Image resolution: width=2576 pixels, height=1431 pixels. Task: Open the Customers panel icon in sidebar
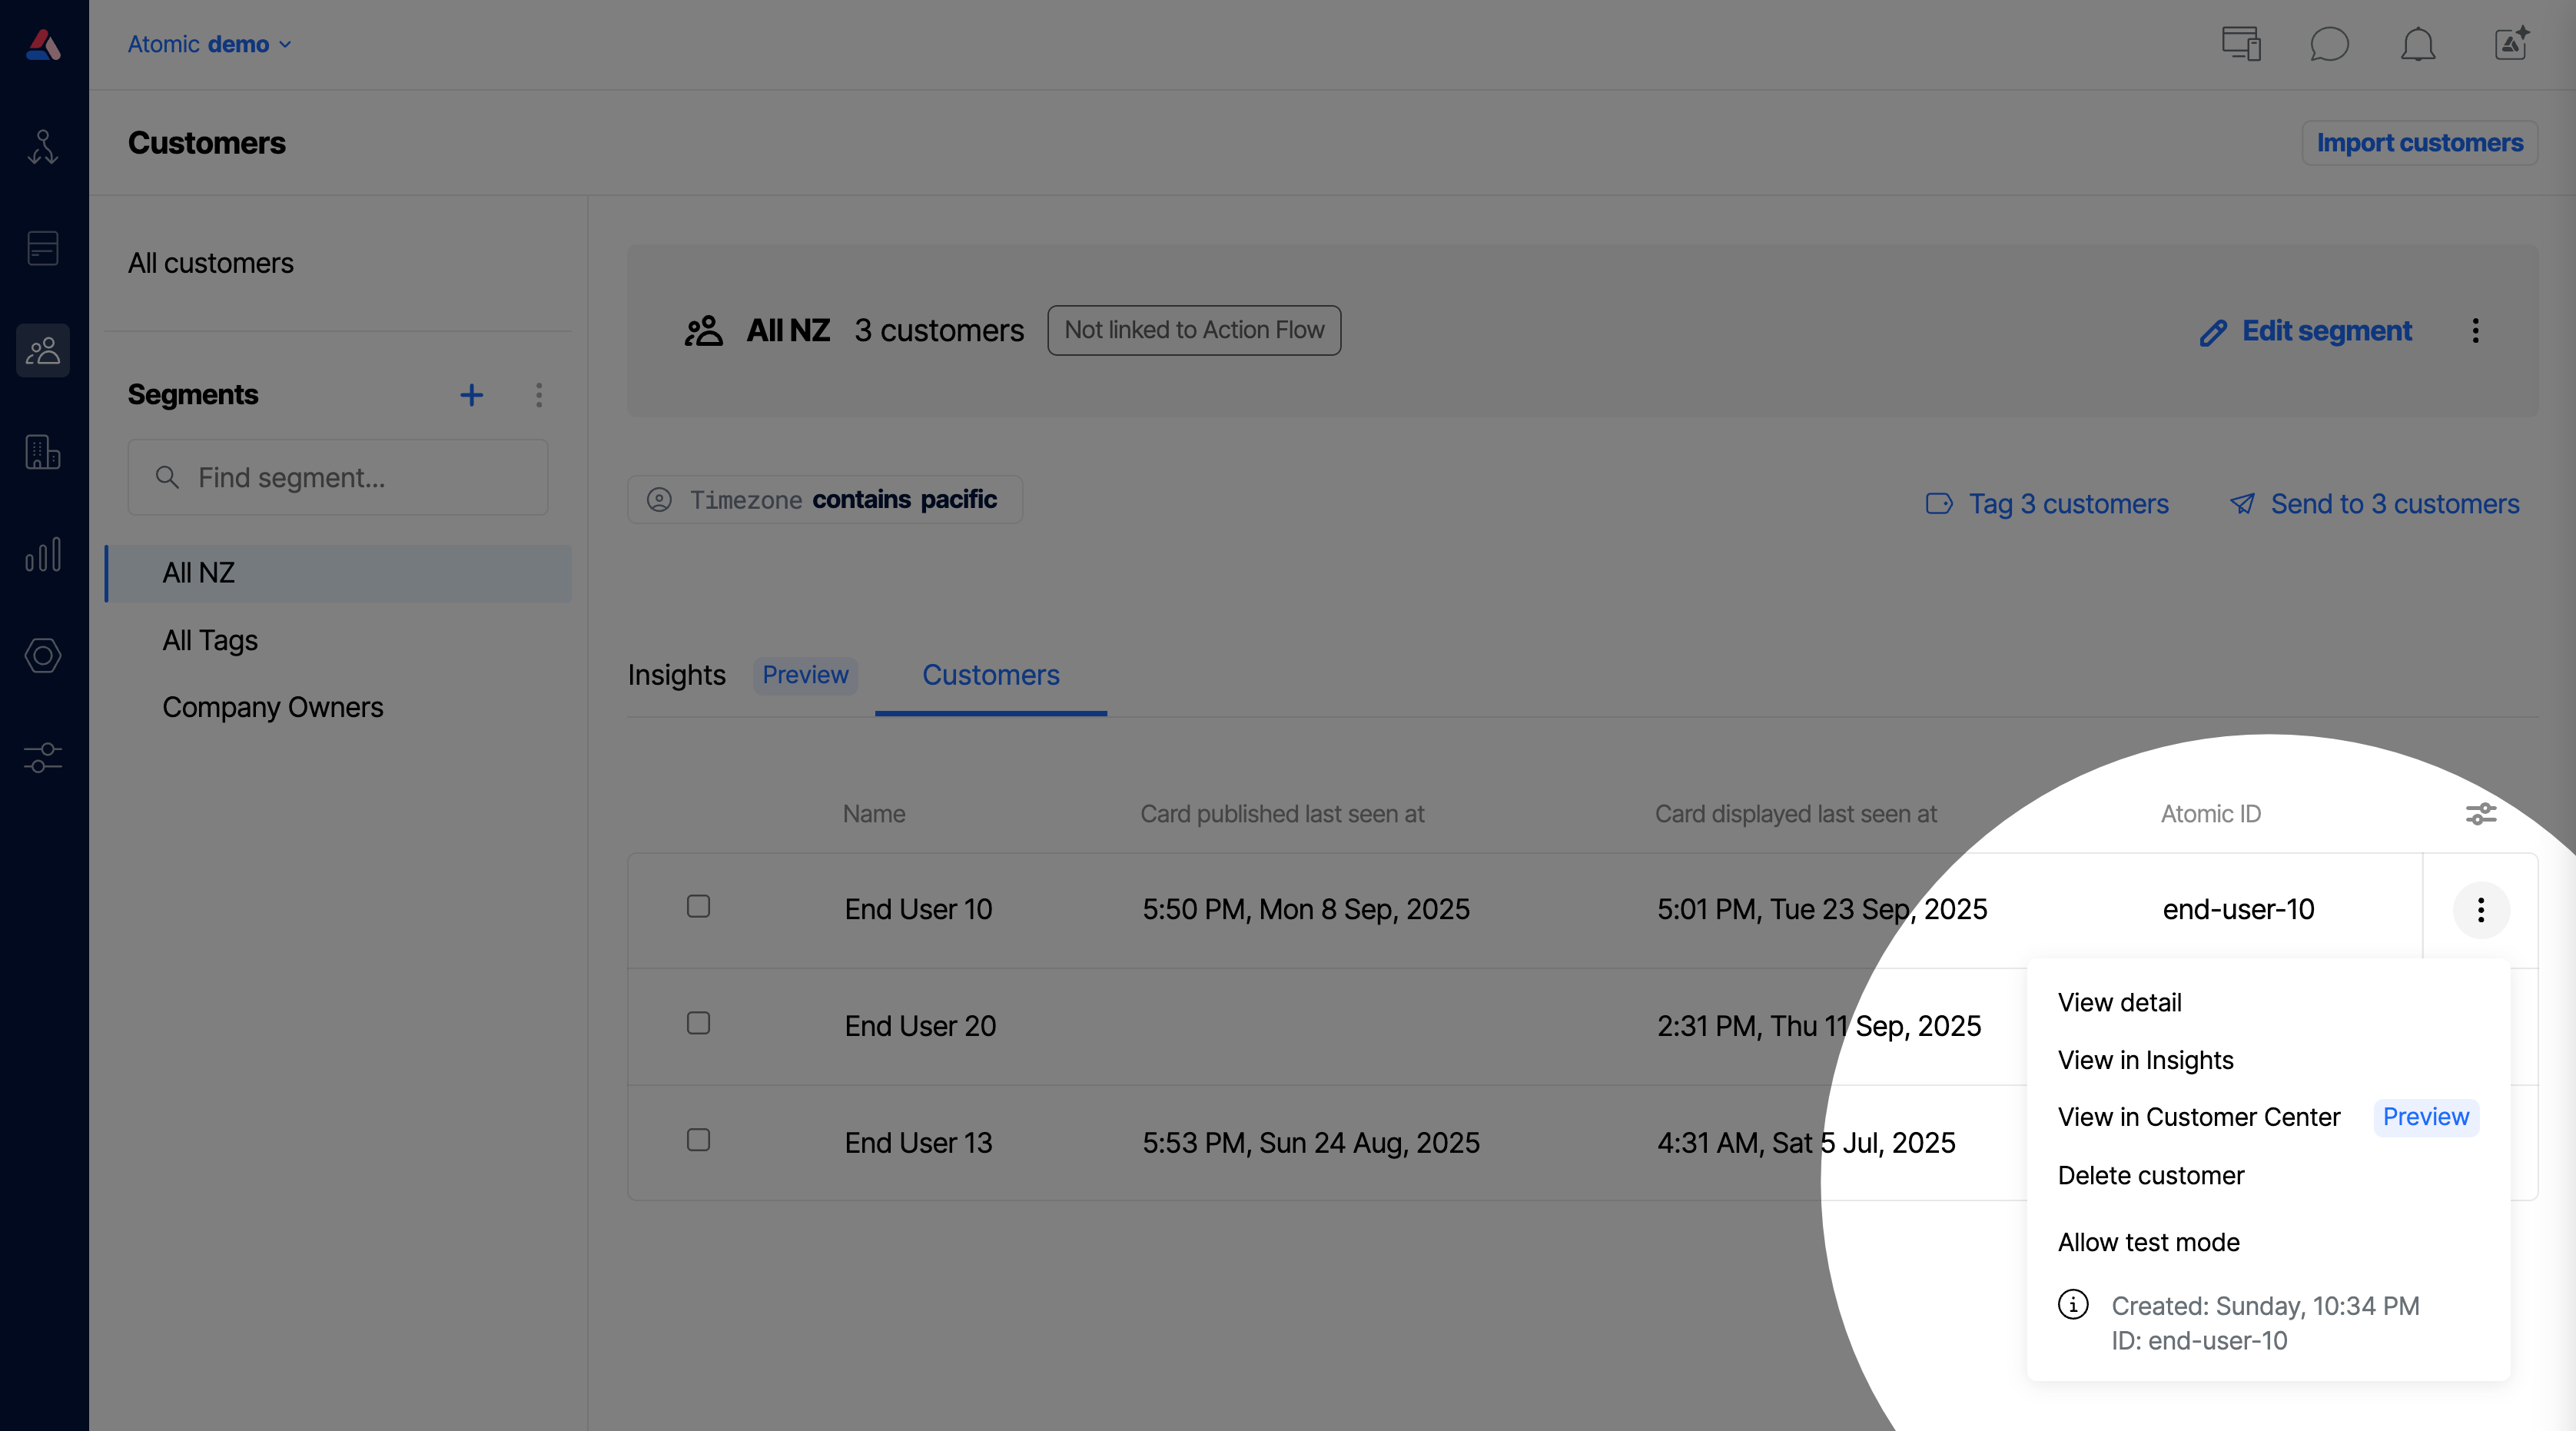(x=43, y=350)
